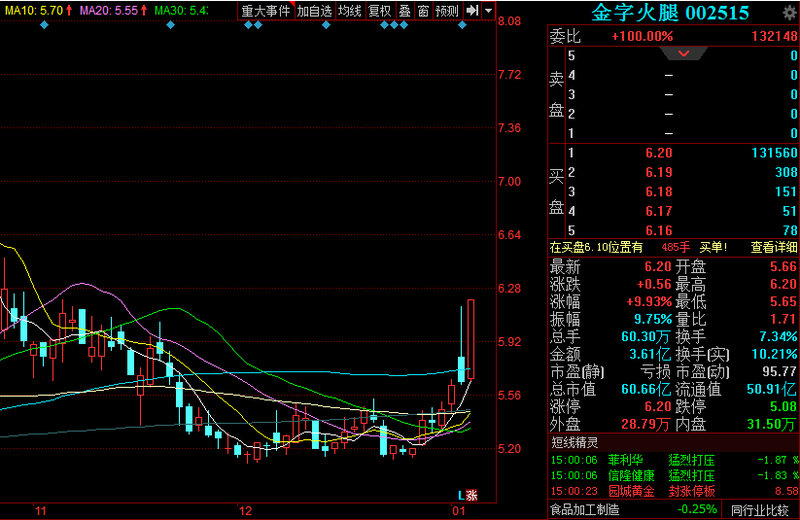Click the blue L marker at chart bottom
The height and width of the screenshot is (520, 800).
point(461,495)
